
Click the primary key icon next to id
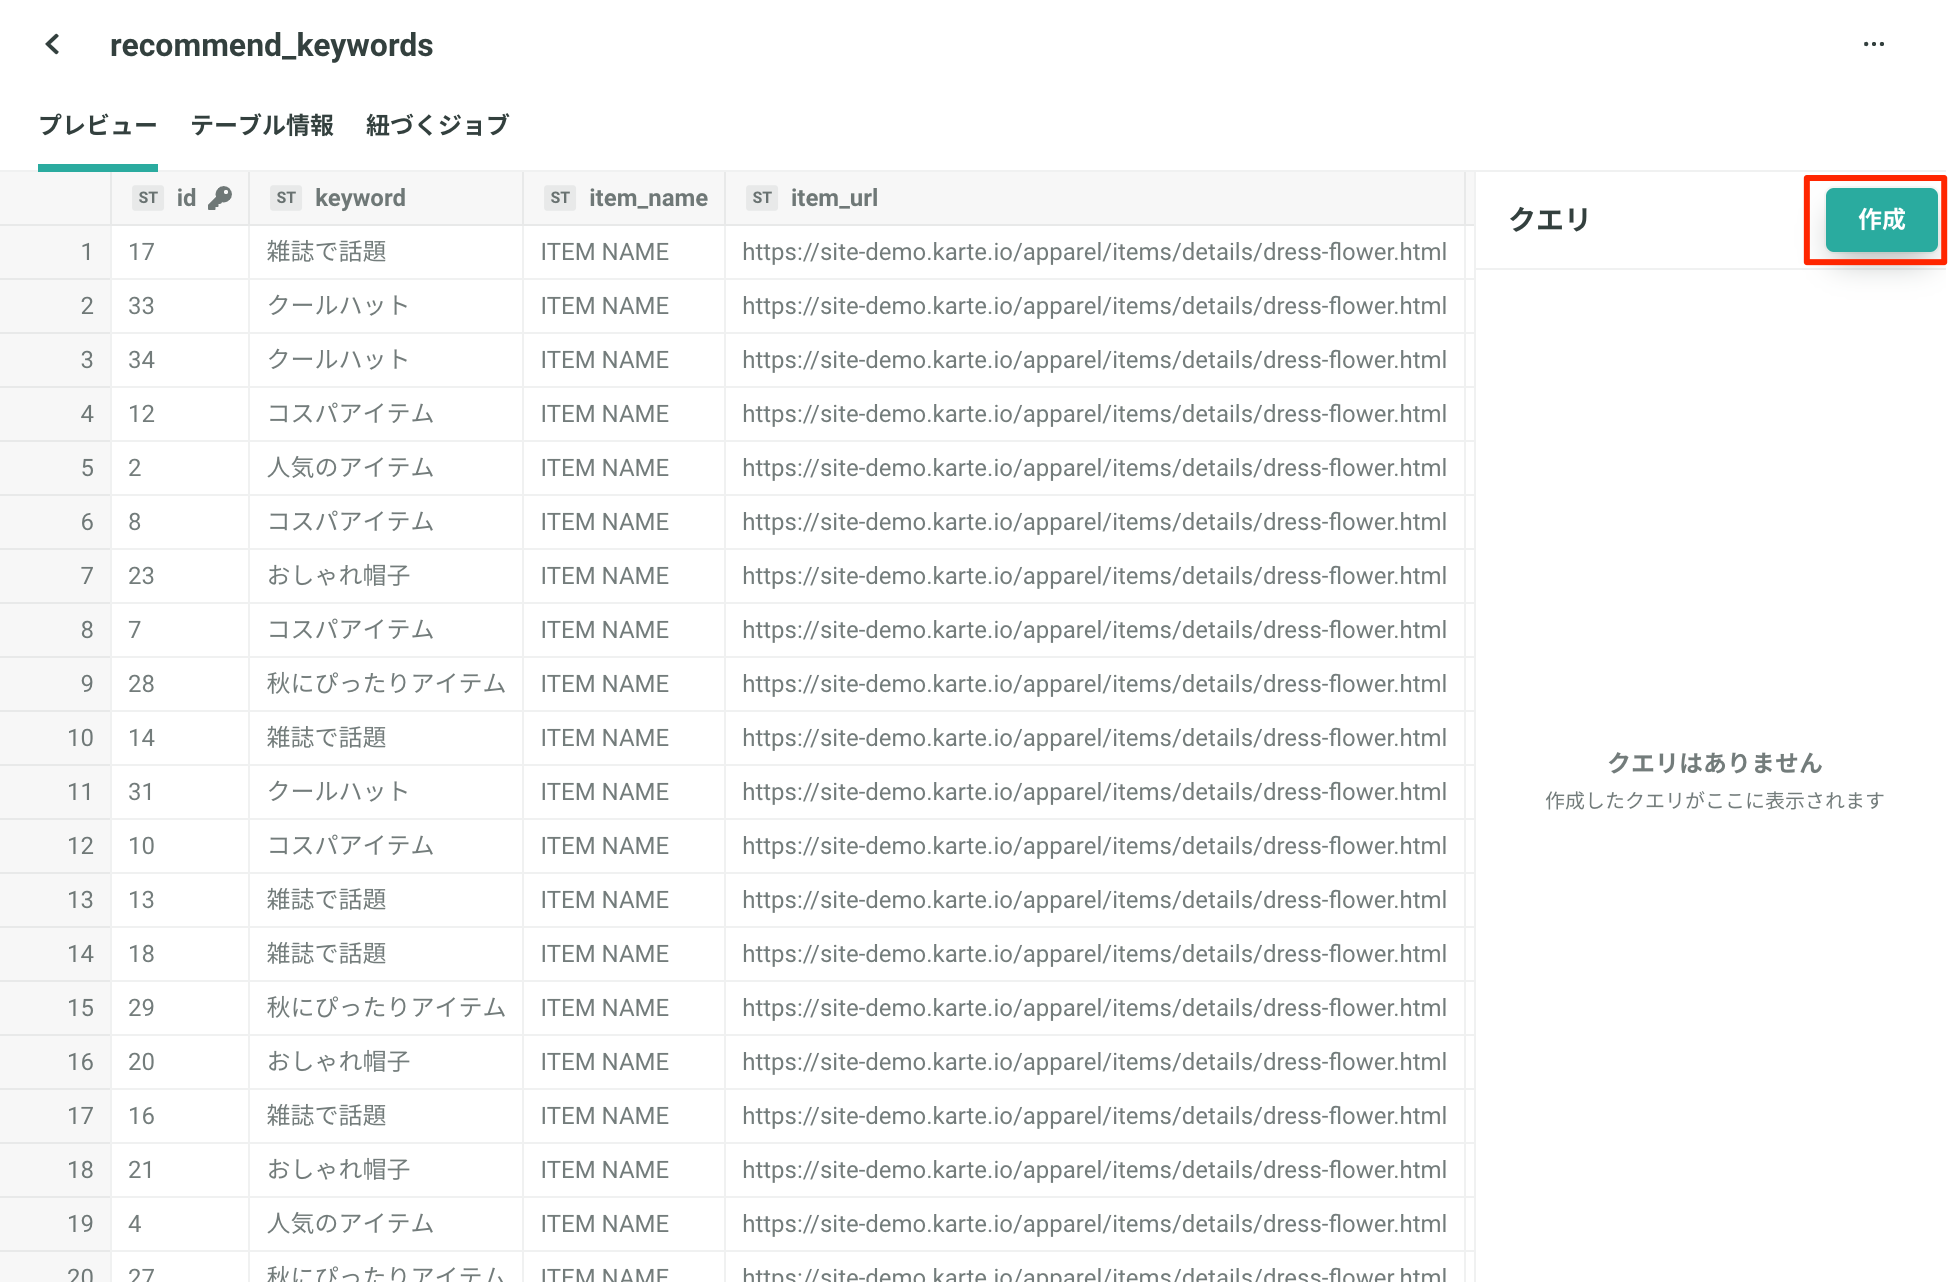tap(220, 198)
